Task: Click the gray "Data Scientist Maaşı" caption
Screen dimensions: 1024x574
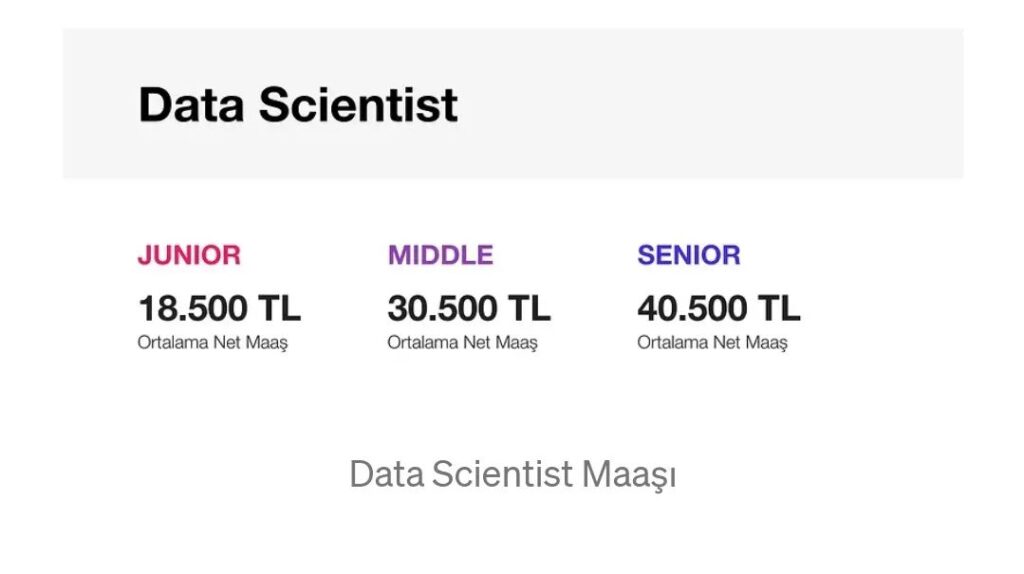Action: pyautogui.click(x=512, y=474)
